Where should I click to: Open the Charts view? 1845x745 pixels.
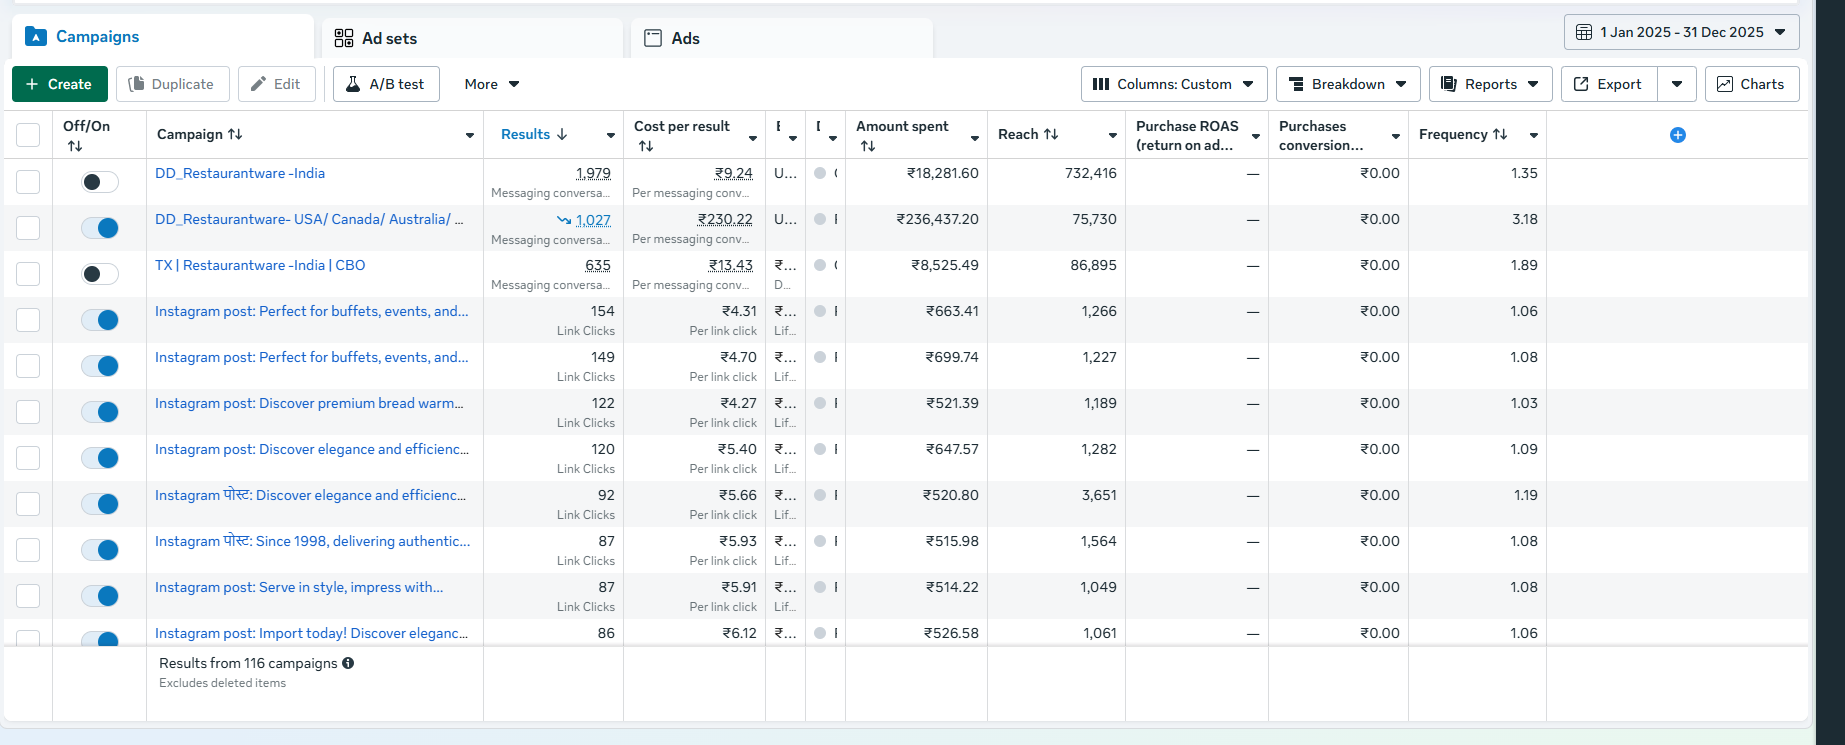(1751, 84)
